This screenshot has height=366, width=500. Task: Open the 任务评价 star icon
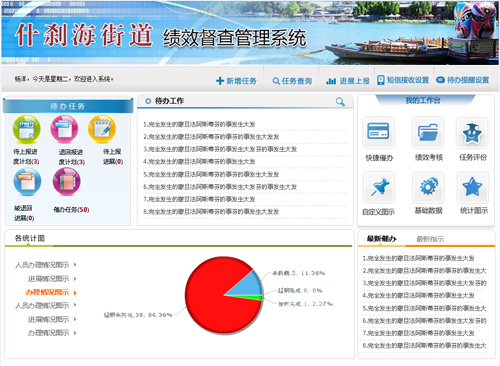point(472,132)
